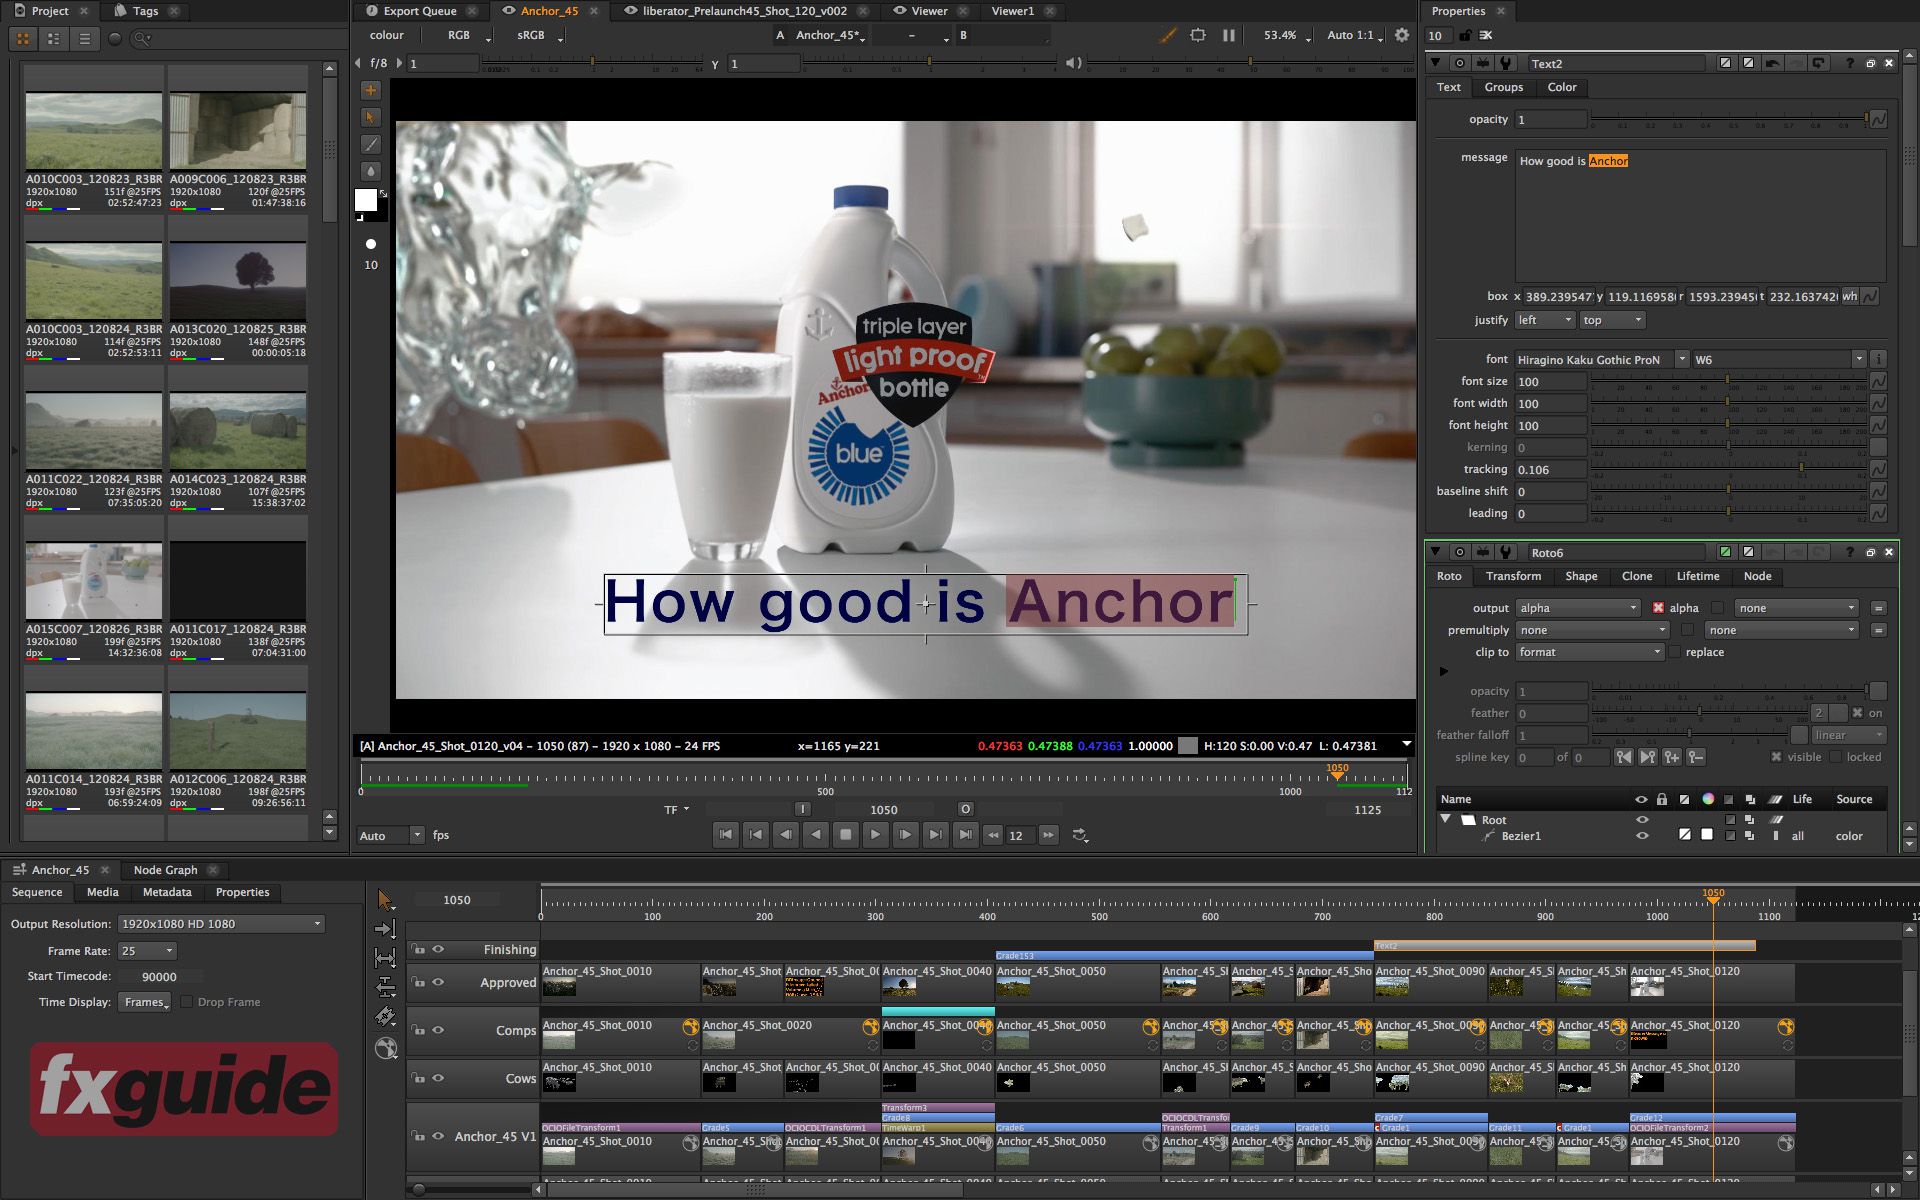
Task: Click the white foreground color swatch
Action: [x=365, y=200]
